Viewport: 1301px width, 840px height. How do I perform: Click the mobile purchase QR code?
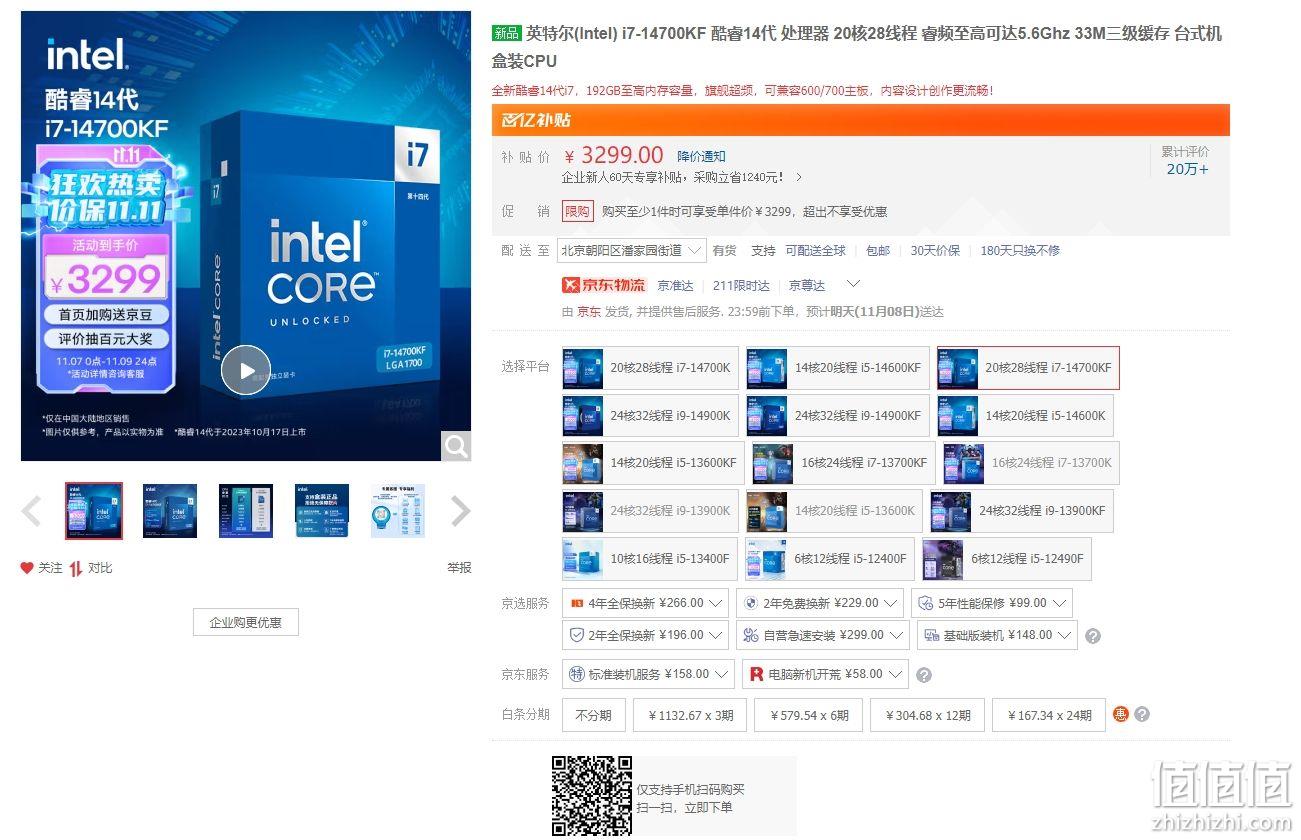(x=592, y=797)
